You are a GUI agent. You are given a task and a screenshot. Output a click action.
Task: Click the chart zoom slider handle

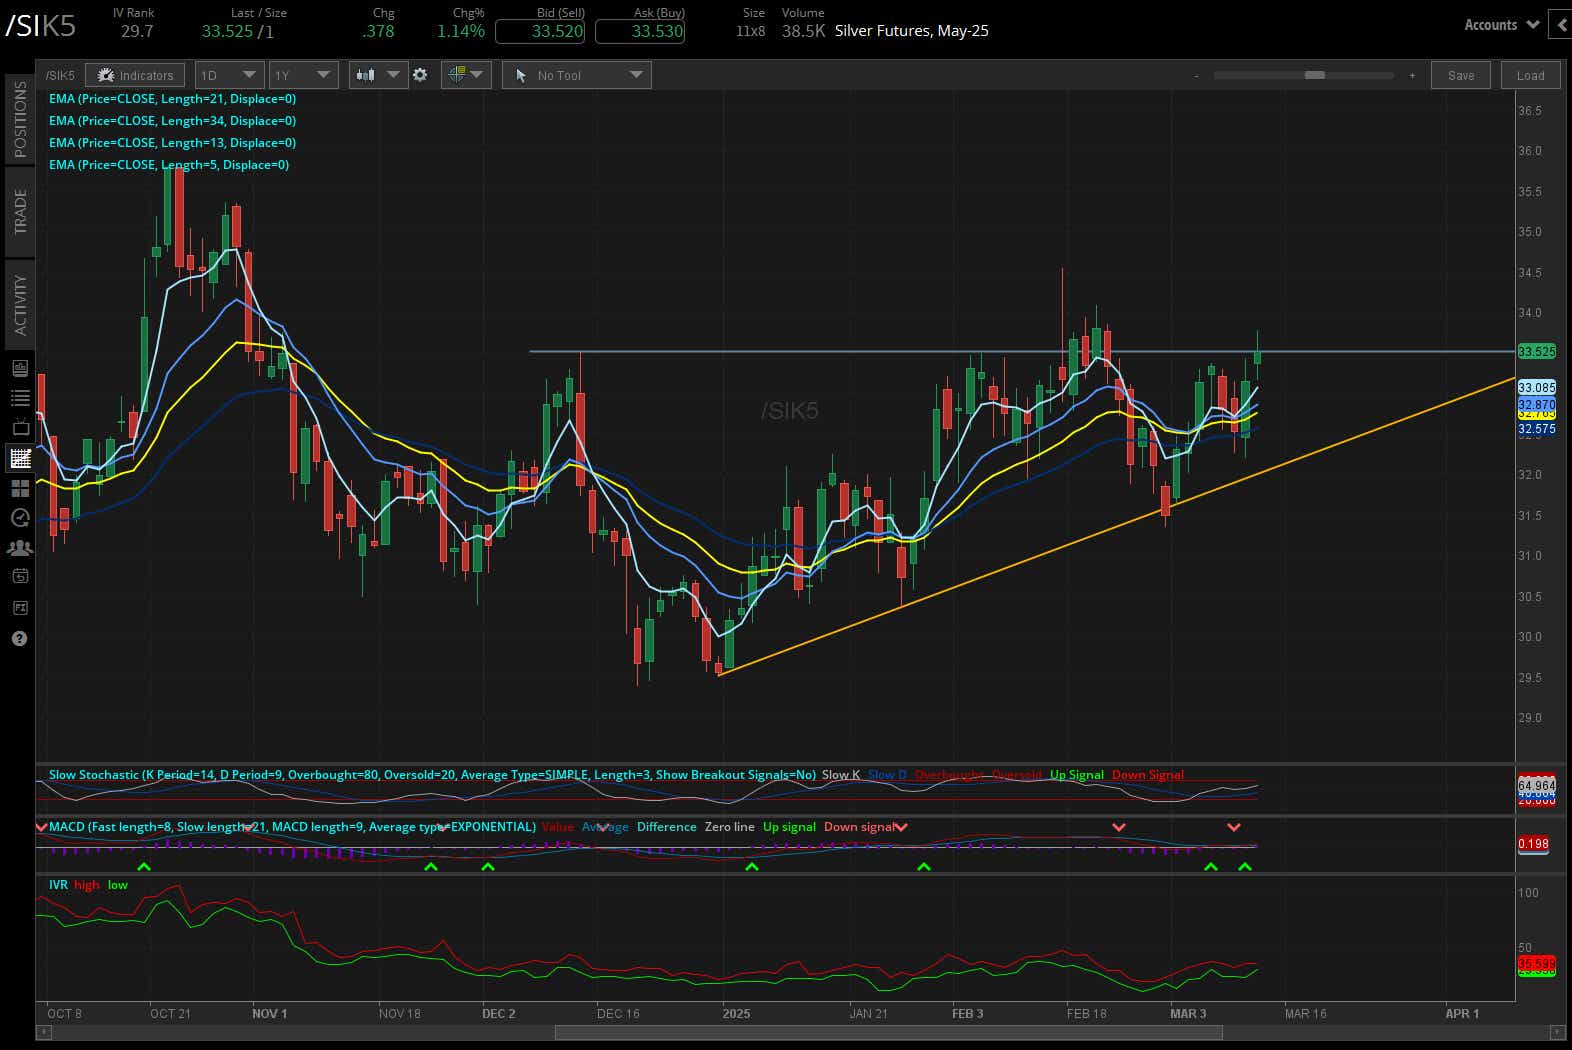pyautogui.click(x=1315, y=75)
